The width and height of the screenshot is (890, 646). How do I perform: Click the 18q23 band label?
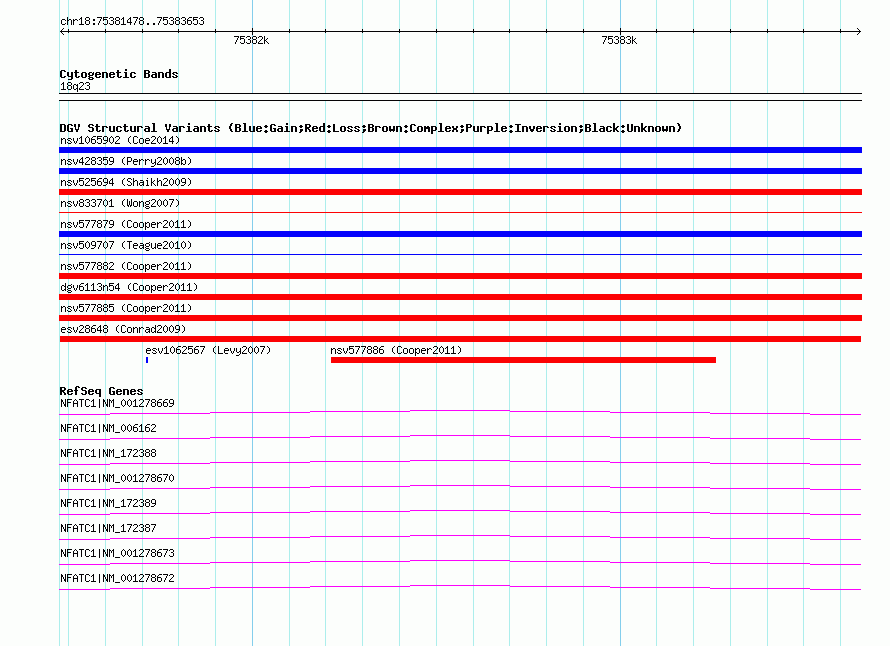pos(75,86)
